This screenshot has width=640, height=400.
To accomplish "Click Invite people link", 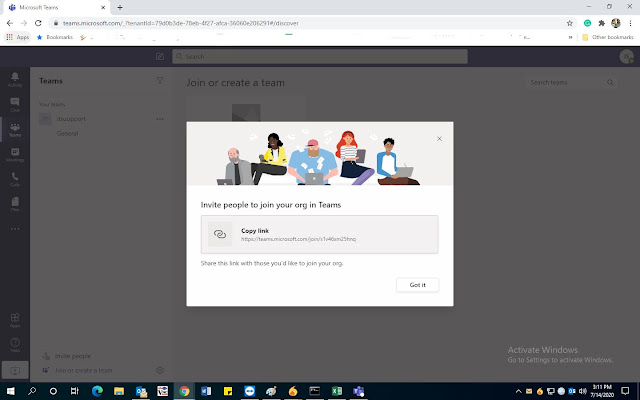I will point(73,356).
